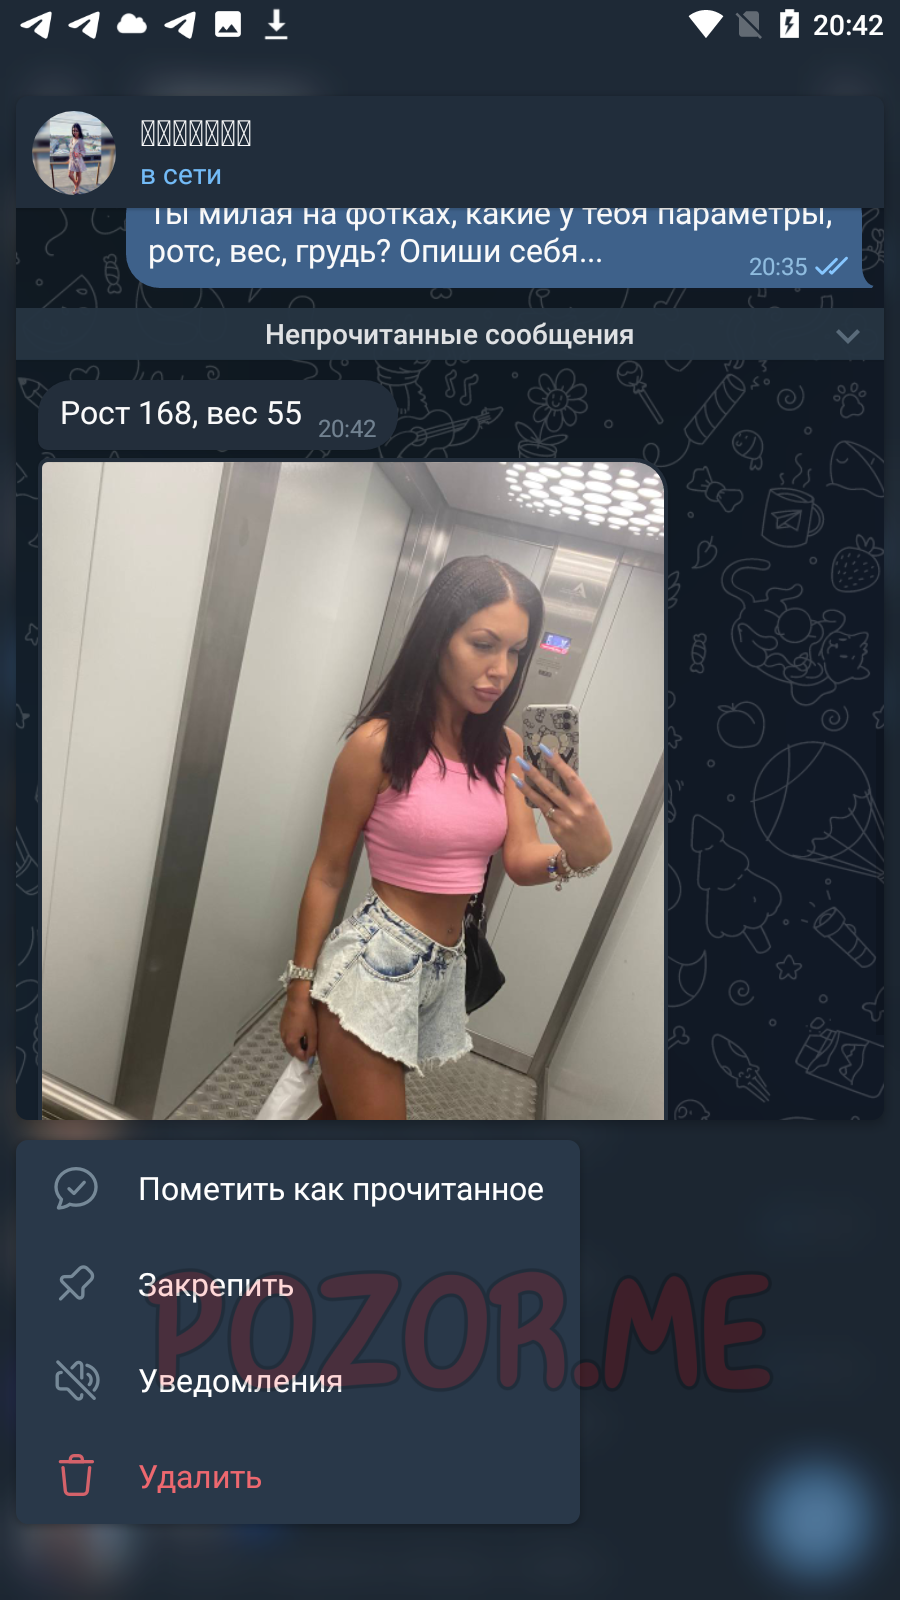Open the elevator selfie photo message
This screenshot has height=1600, width=900.
(352, 790)
